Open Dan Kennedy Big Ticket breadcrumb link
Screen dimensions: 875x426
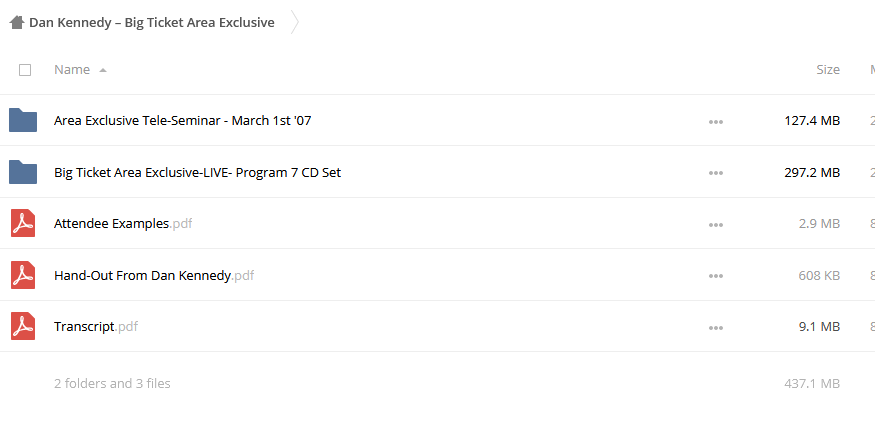(x=152, y=22)
